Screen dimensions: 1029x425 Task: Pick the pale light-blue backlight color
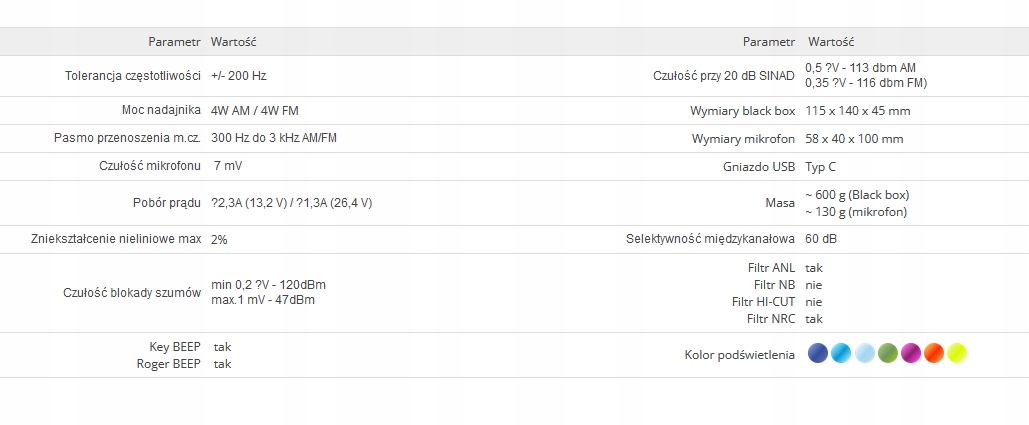[865, 353]
